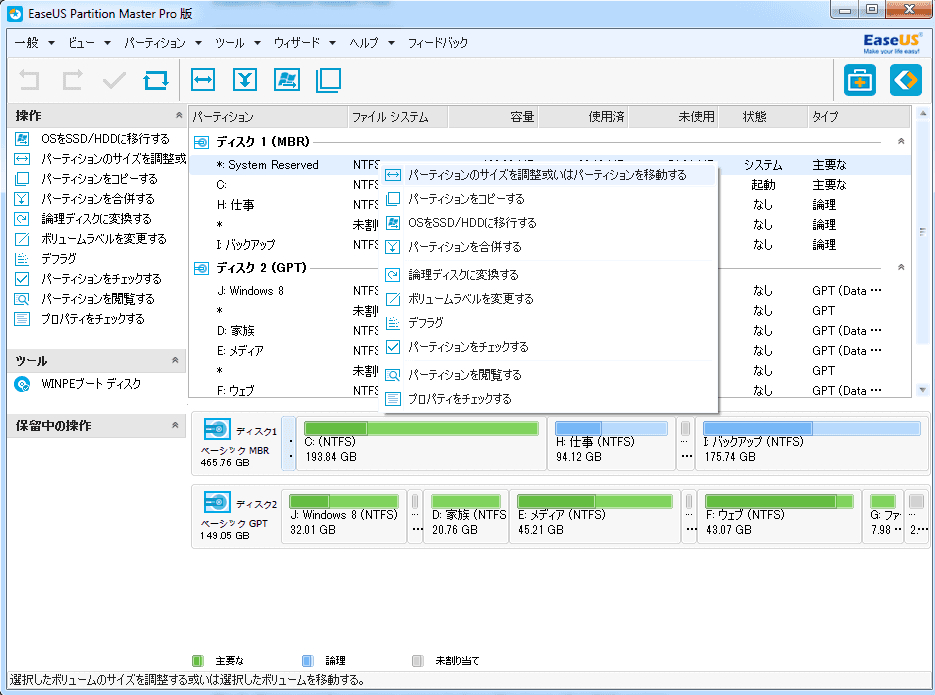Open the ヘルプ menu
The height and width of the screenshot is (695, 935).
pyautogui.click(x=371, y=43)
